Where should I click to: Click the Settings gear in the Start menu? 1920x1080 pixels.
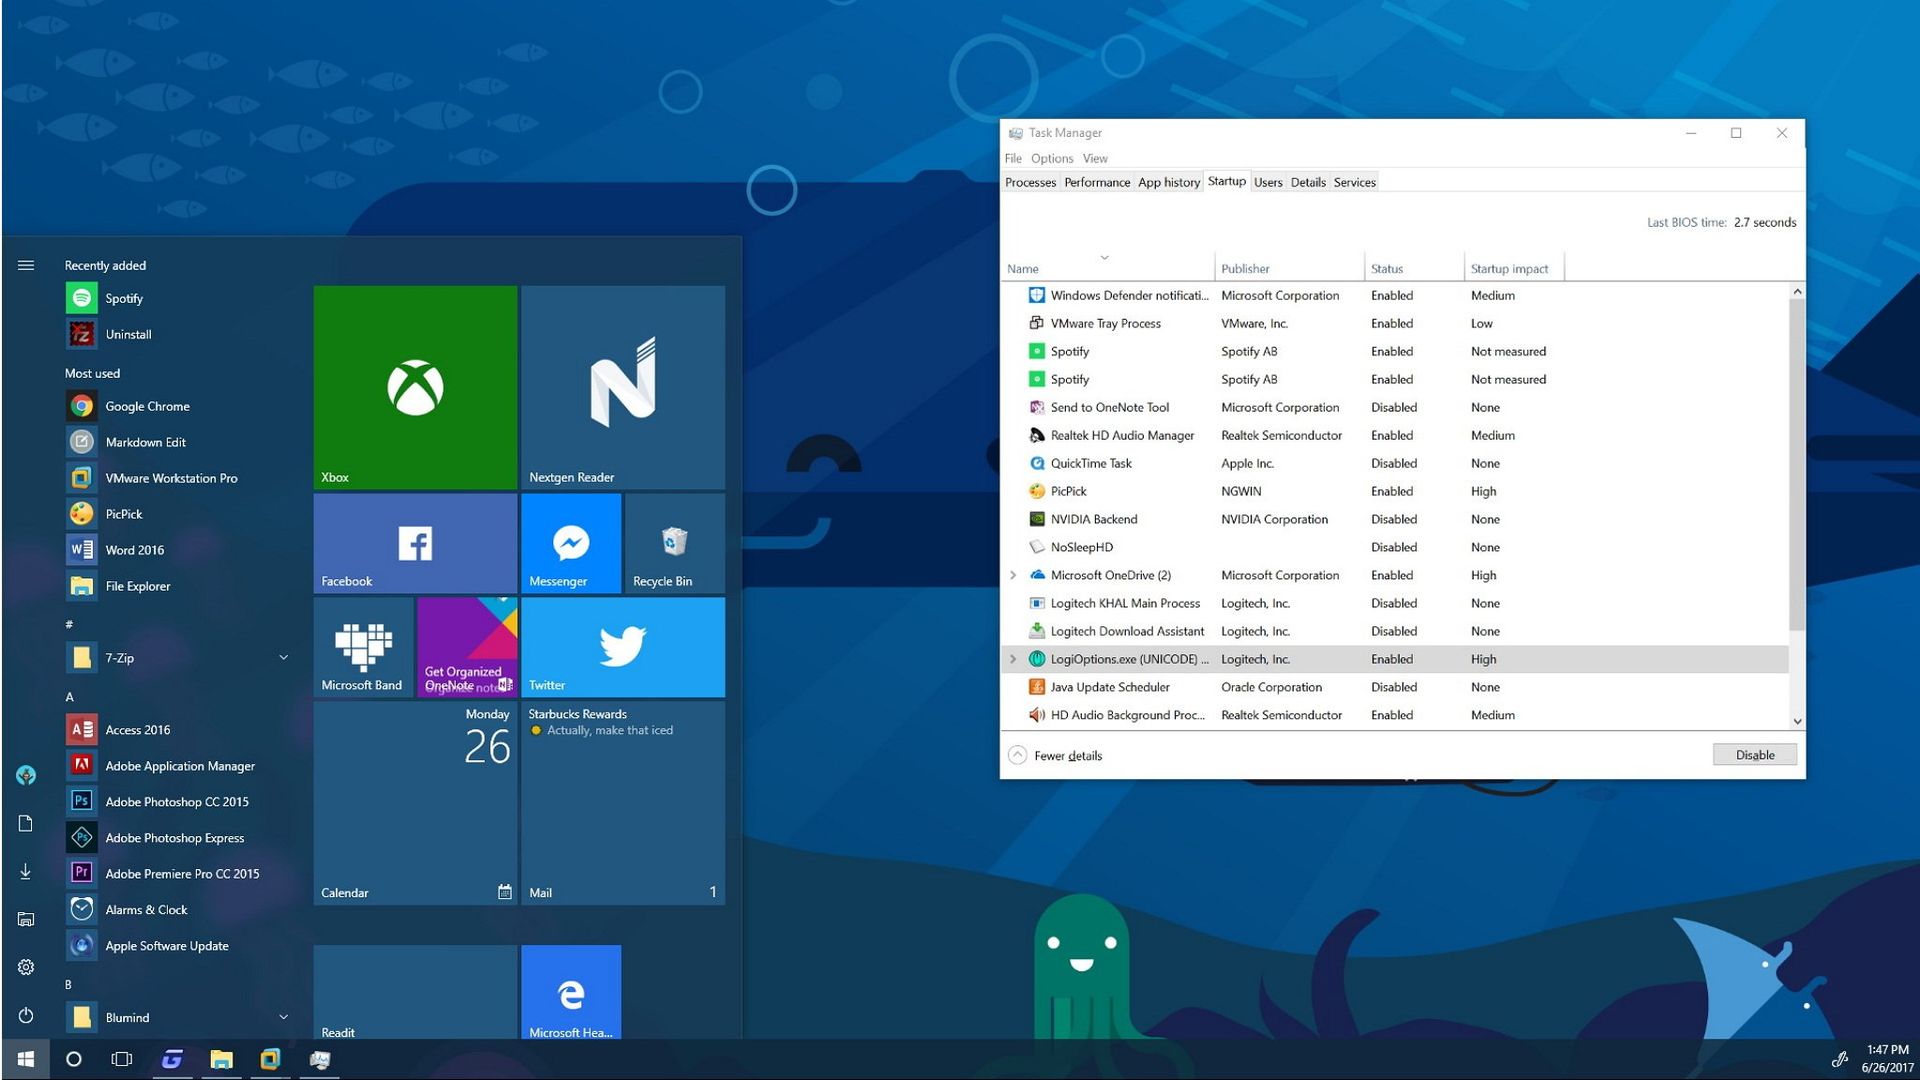point(25,967)
